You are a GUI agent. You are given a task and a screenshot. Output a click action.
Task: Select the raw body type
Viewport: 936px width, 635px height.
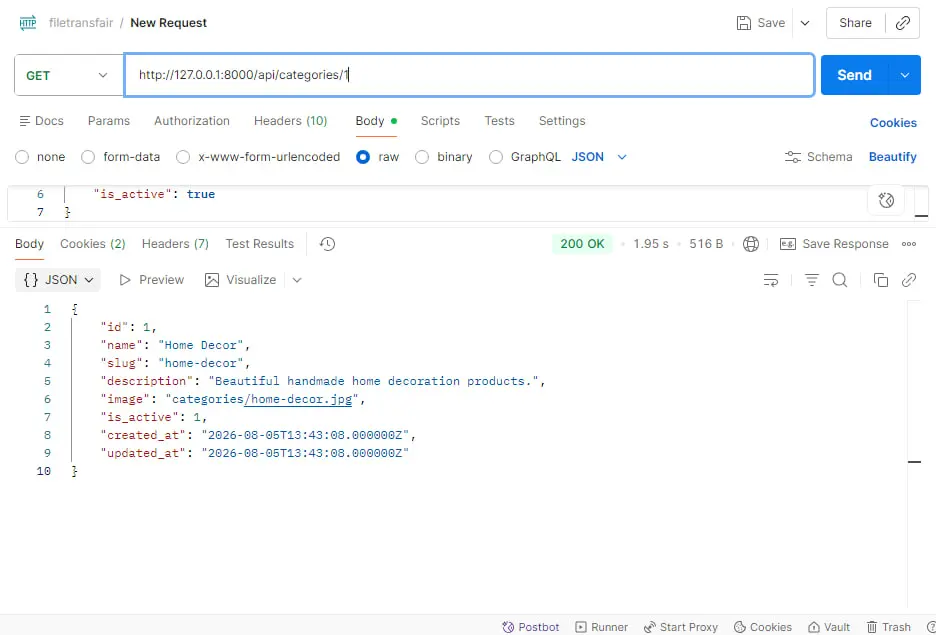coord(363,157)
